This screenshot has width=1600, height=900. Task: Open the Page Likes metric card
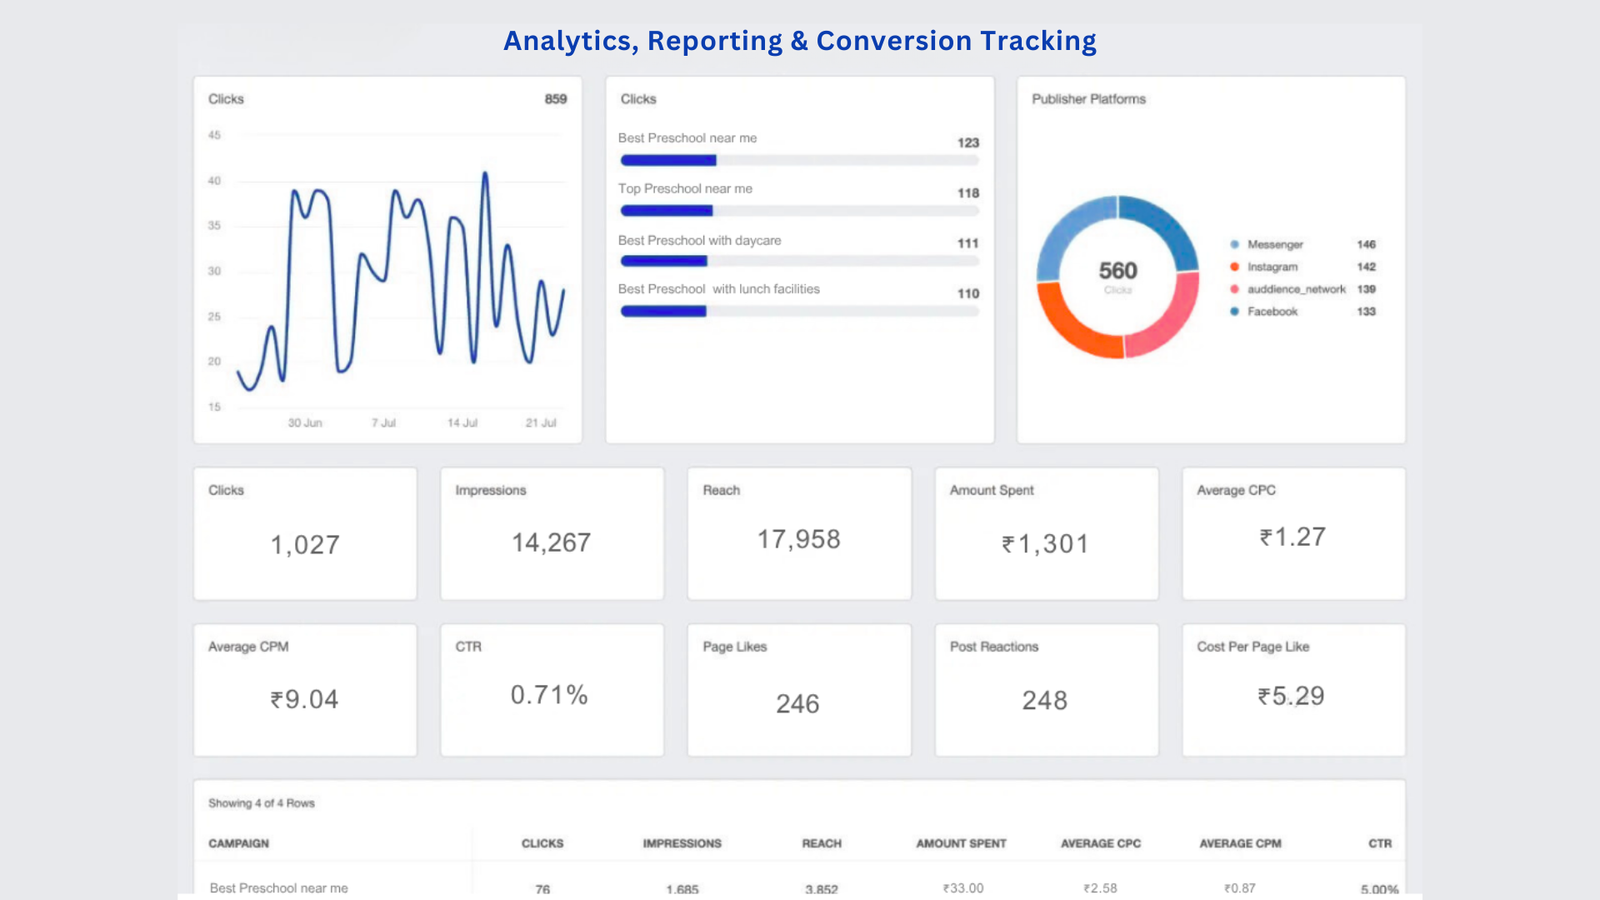tap(798, 690)
